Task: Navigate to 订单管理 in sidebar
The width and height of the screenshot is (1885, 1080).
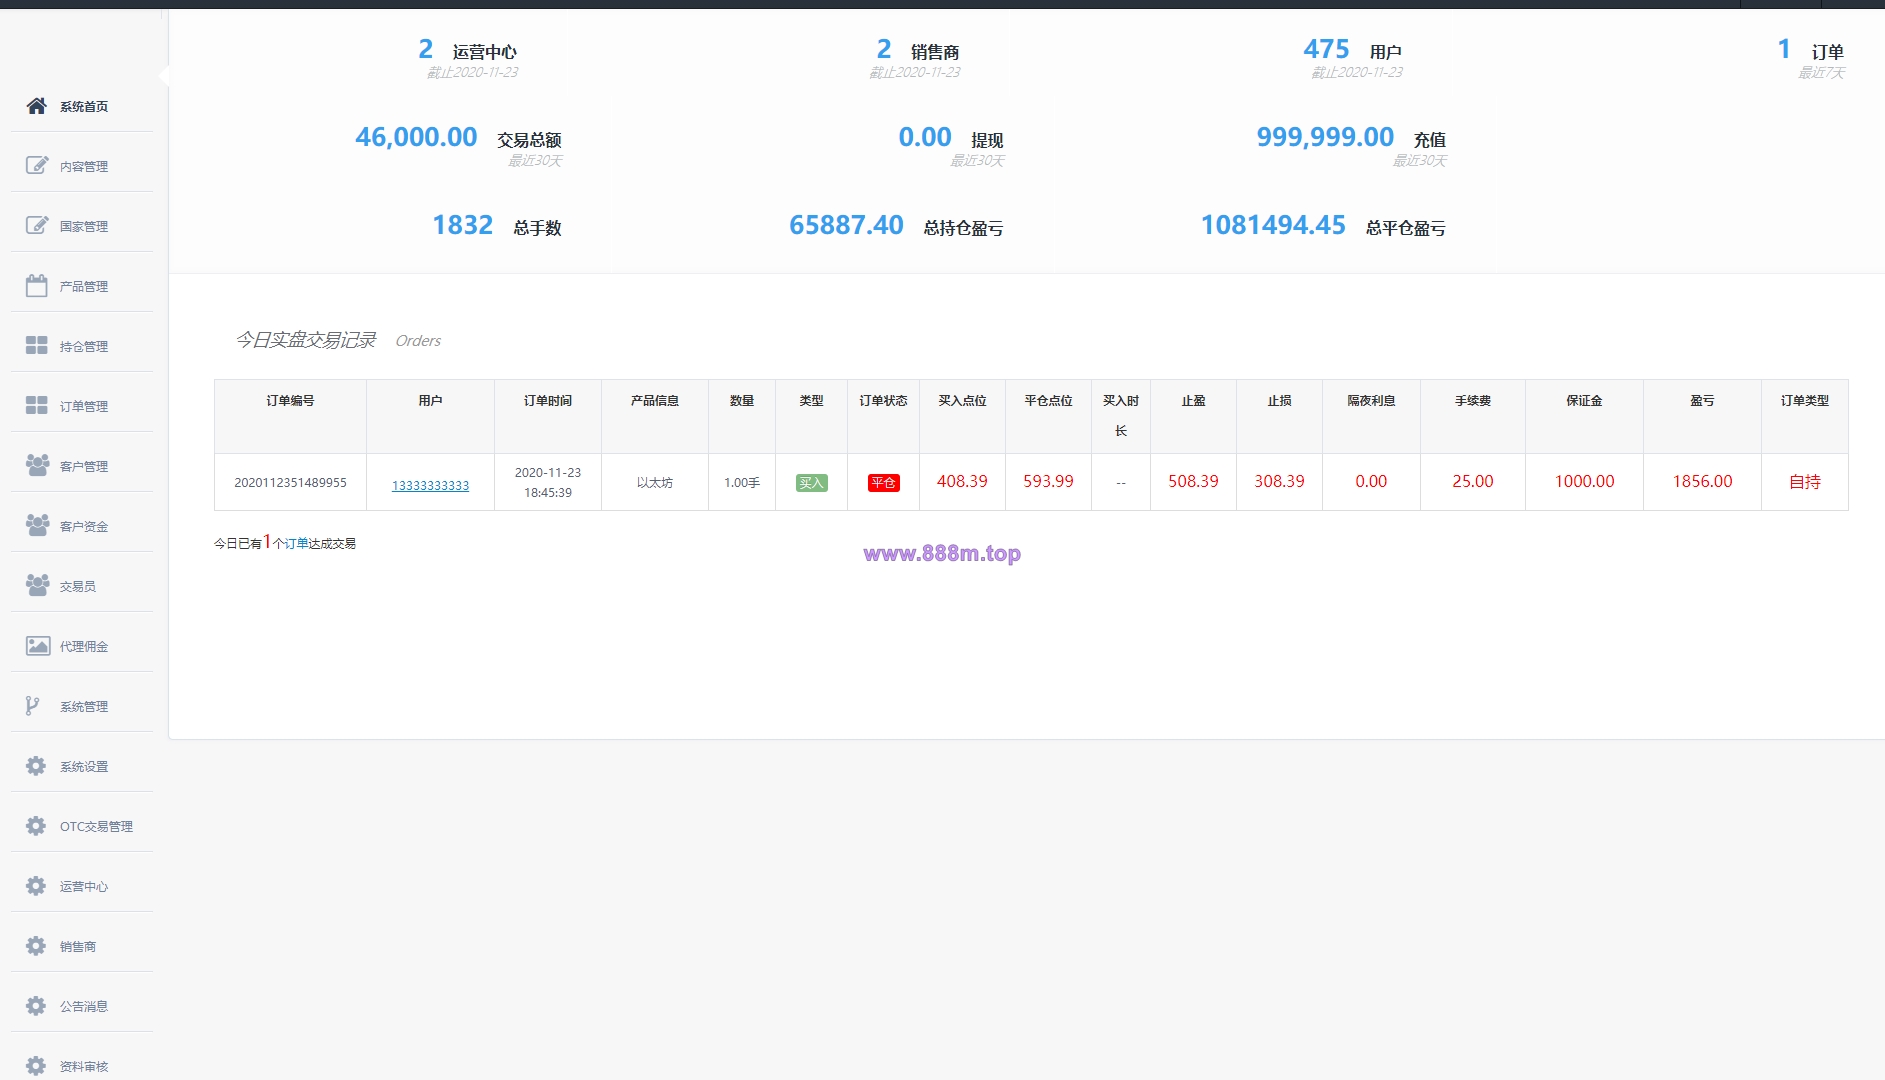Action: pyautogui.click(x=82, y=406)
